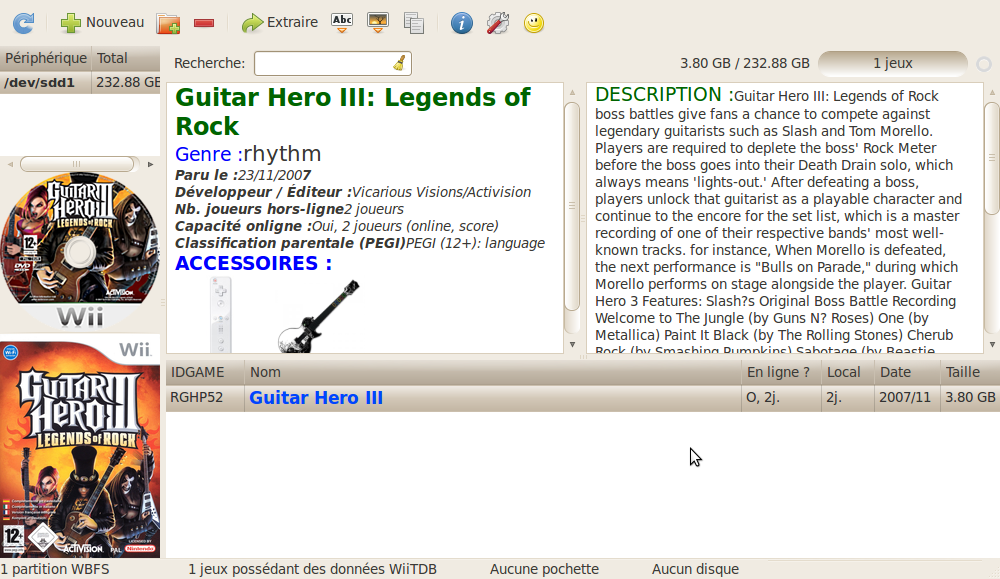Screen dimensions: 1000x579
Task: Sort by Nom column header
Action: click(x=492, y=372)
